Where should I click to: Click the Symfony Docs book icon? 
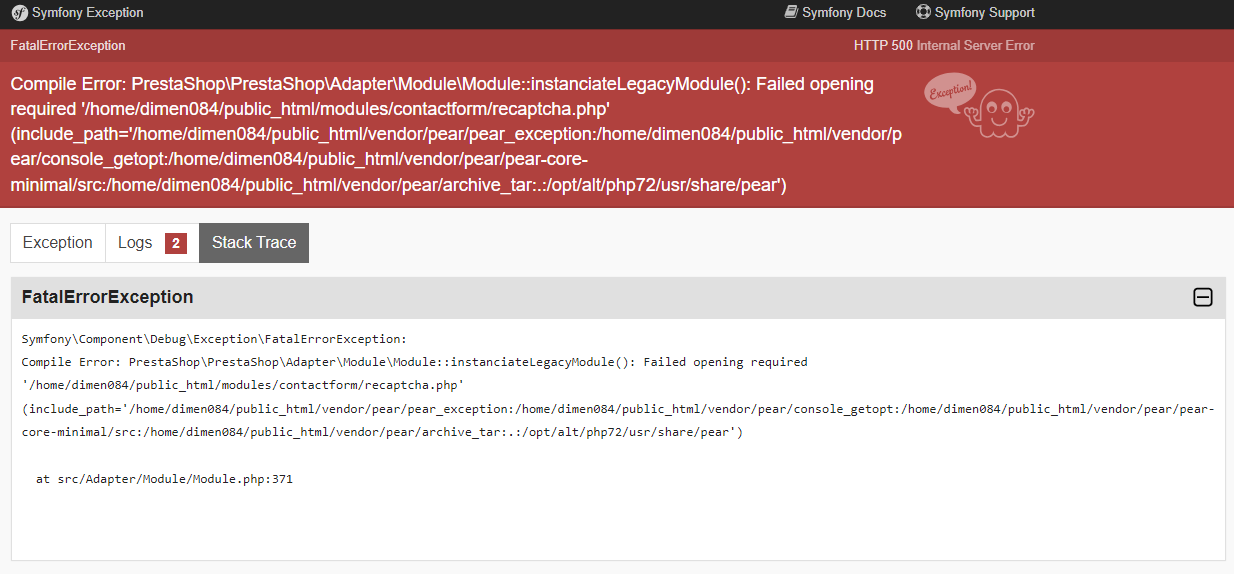(x=791, y=12)
